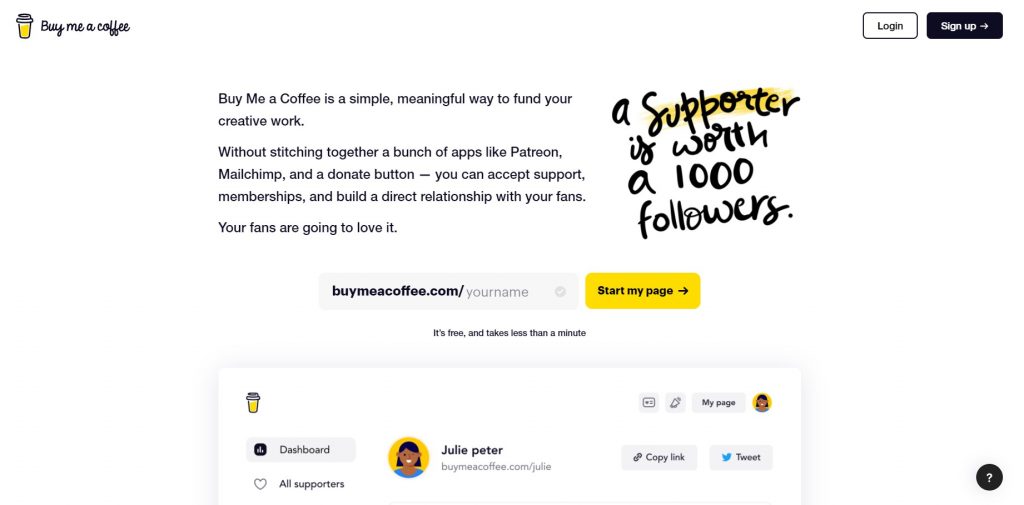
Task: Click the checkmark circle in username field
Action: click(560, 292)
